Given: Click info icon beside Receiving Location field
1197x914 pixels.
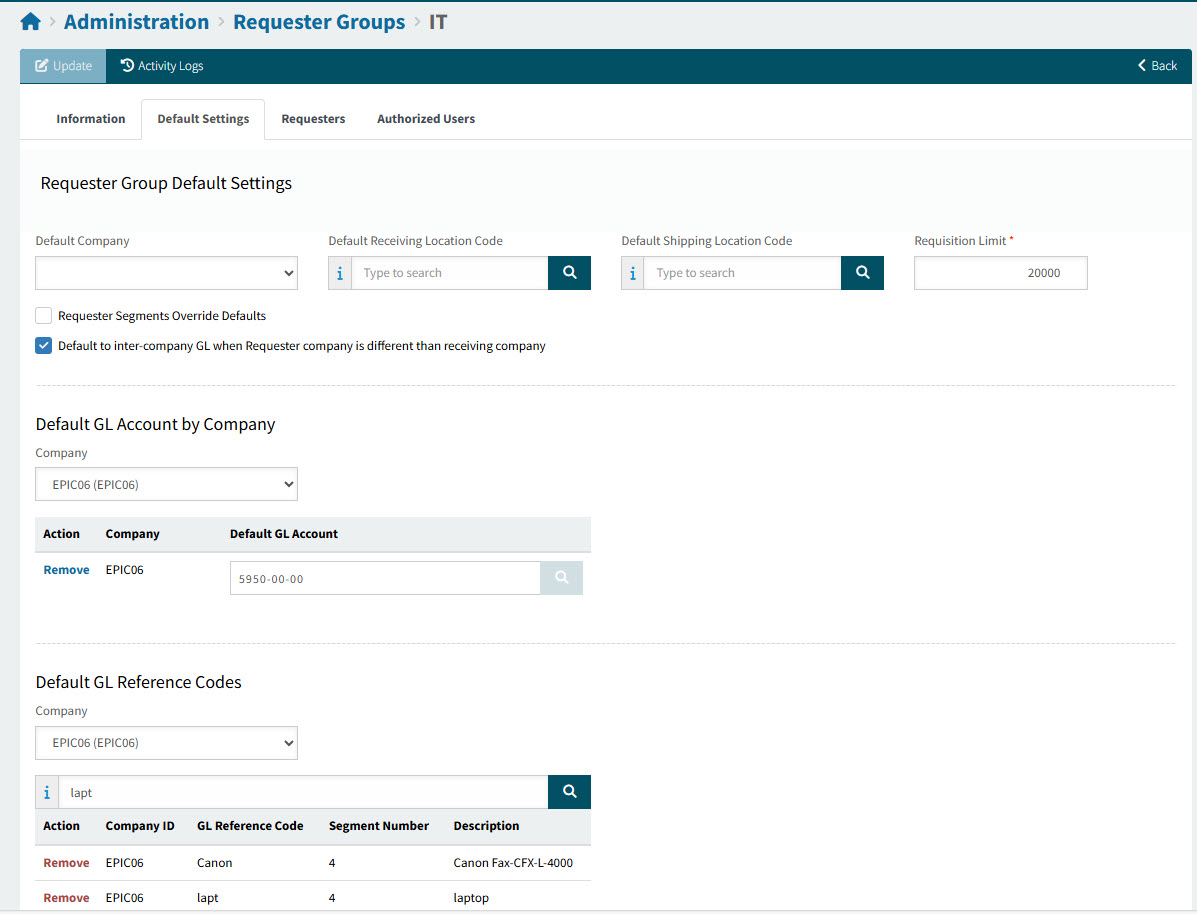Looking at the screenshot, I should [x=340, y=273].
